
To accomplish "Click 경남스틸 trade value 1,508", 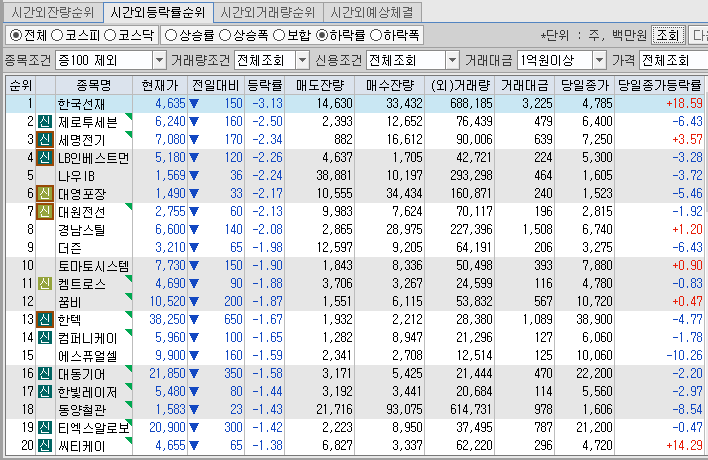I will tap(537, 230).
